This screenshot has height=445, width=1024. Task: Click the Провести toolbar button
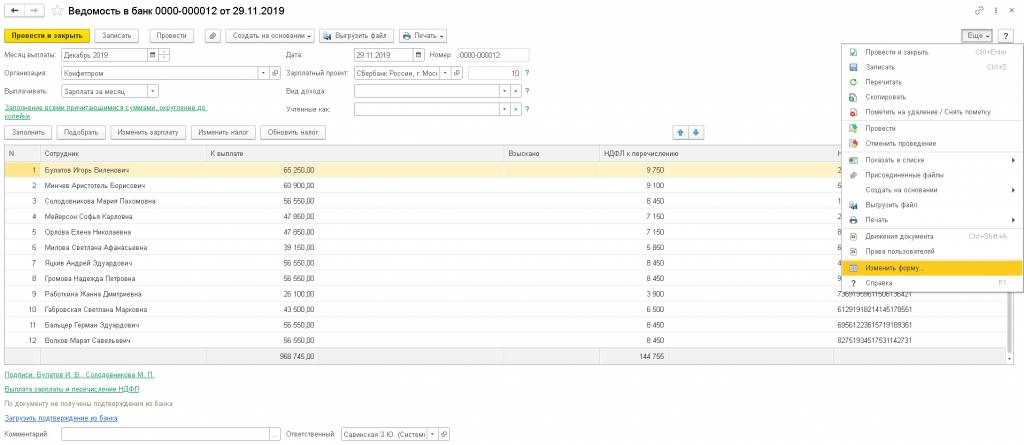point(172,36)
